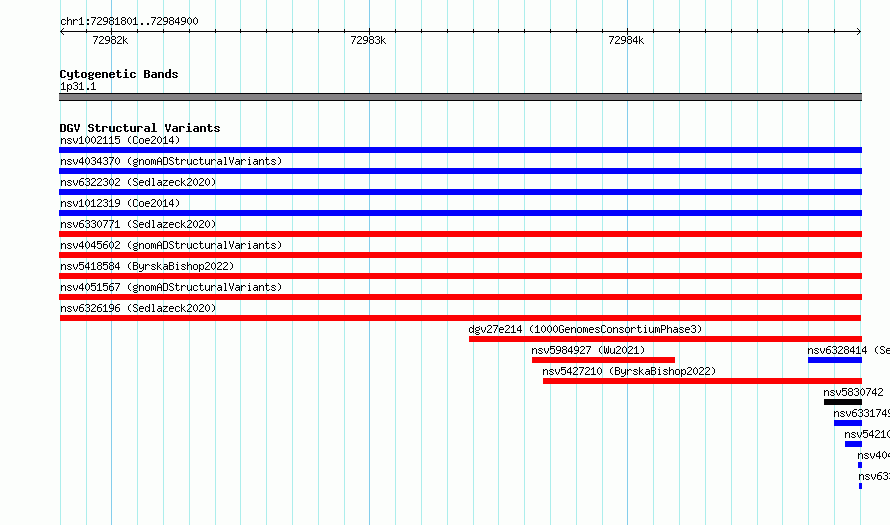The height and width of the screenshot is (525, 890).
Task: Click the 1p31.1 band label
Action: pos(78,87)
